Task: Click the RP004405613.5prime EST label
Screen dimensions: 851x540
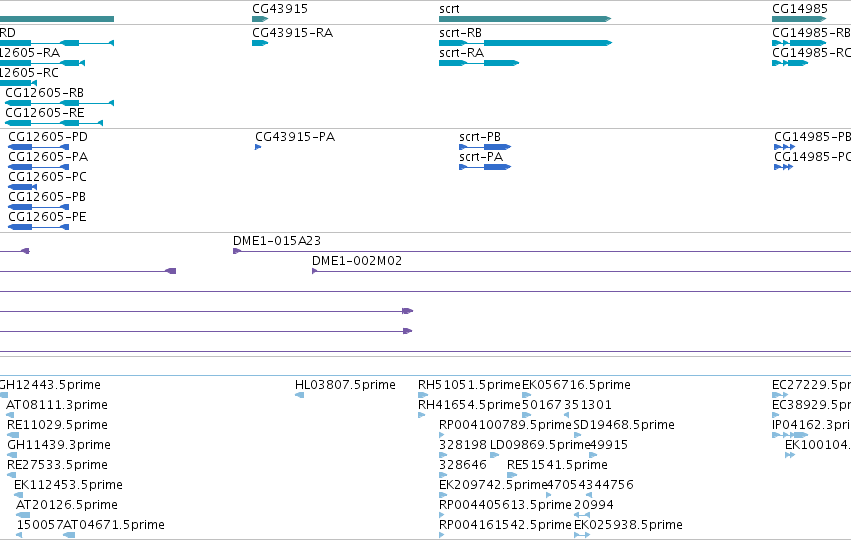Action: point(505,505)
